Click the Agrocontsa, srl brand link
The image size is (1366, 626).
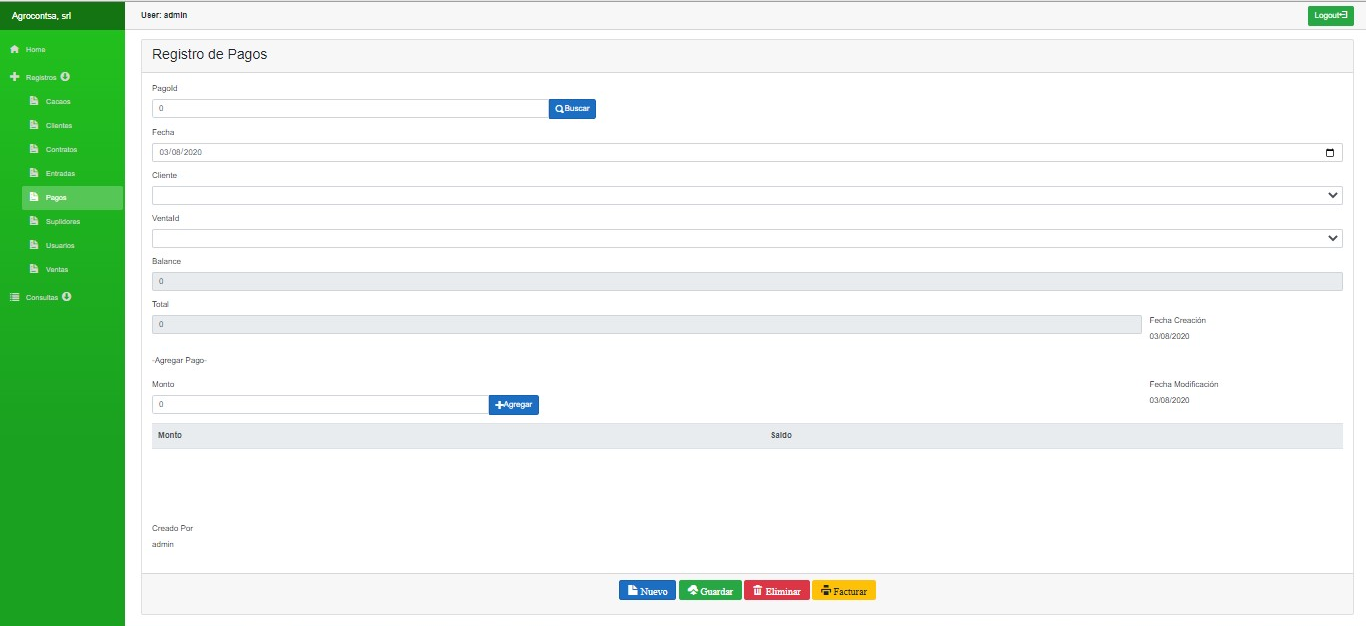tap(41, 15)
